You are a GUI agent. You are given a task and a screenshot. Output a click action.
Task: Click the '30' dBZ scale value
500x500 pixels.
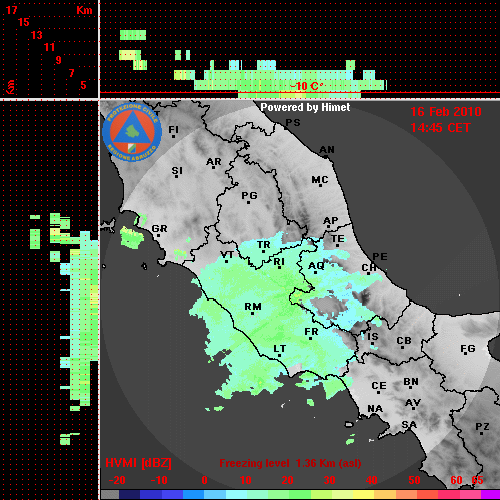pos(329,480)
